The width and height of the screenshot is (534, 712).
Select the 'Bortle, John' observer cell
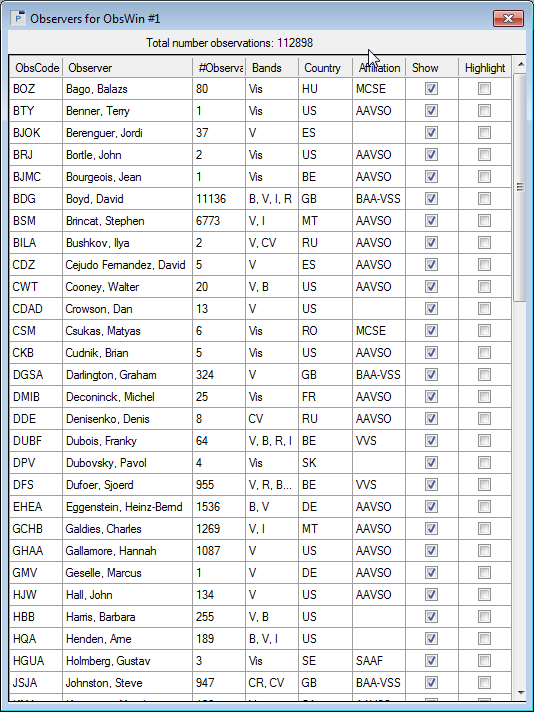coord(127,154)
